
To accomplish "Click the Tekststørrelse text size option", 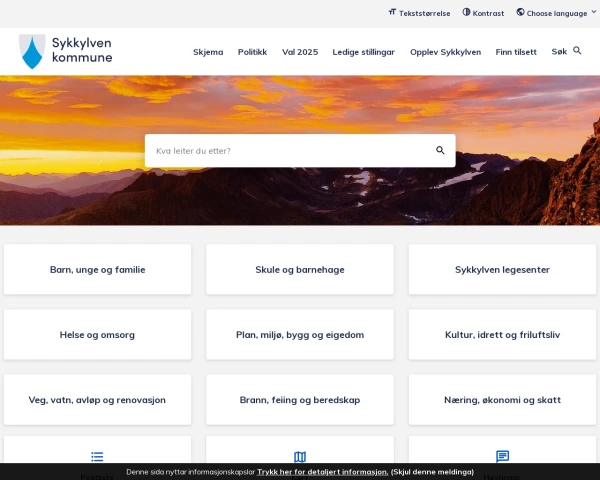I will pos(419,13).
